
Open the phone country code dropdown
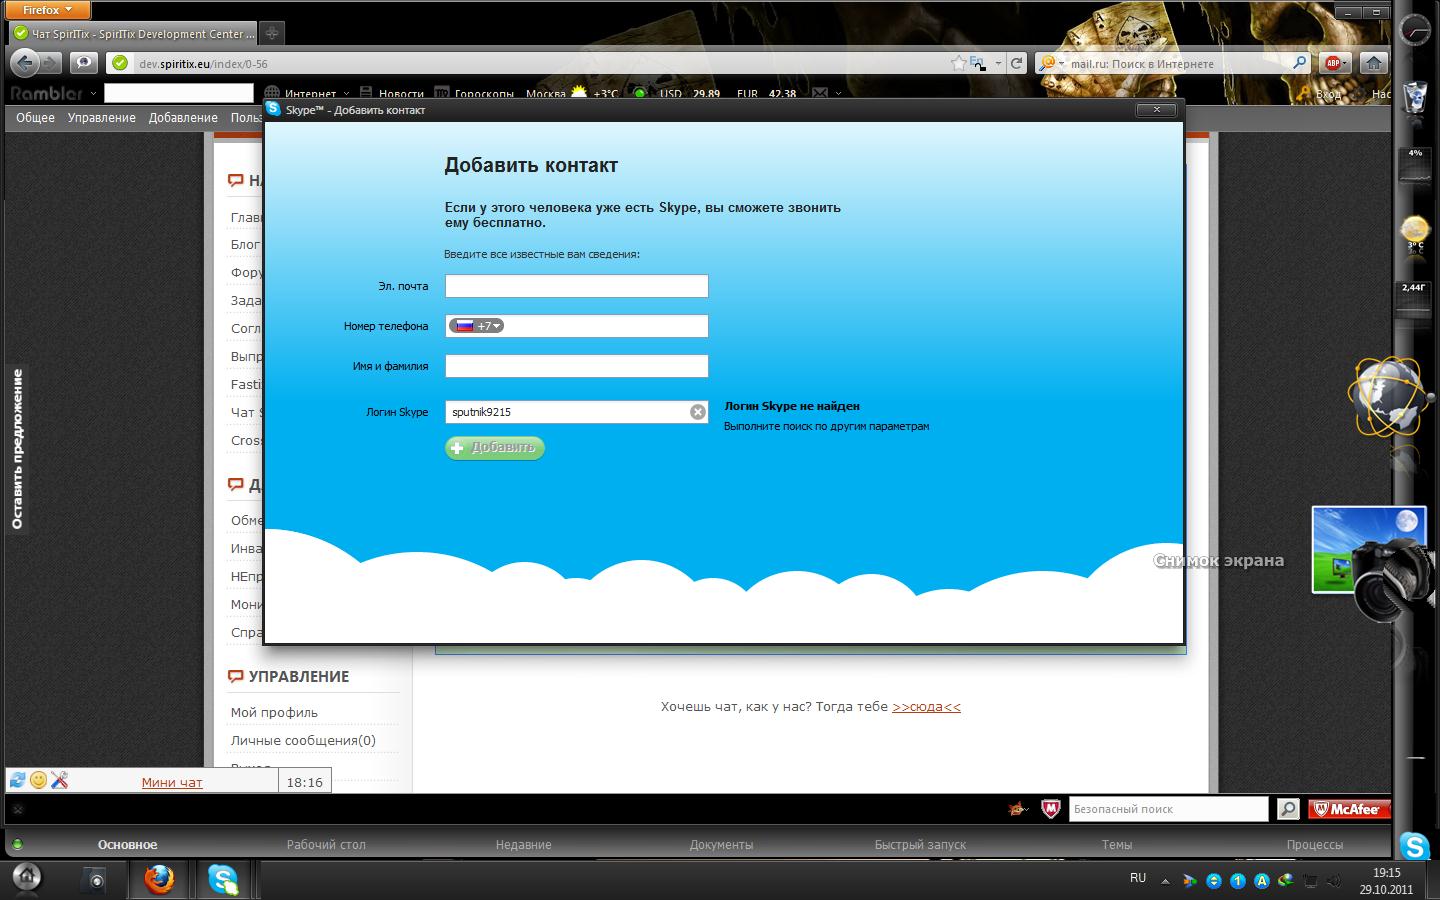[477, 326]
